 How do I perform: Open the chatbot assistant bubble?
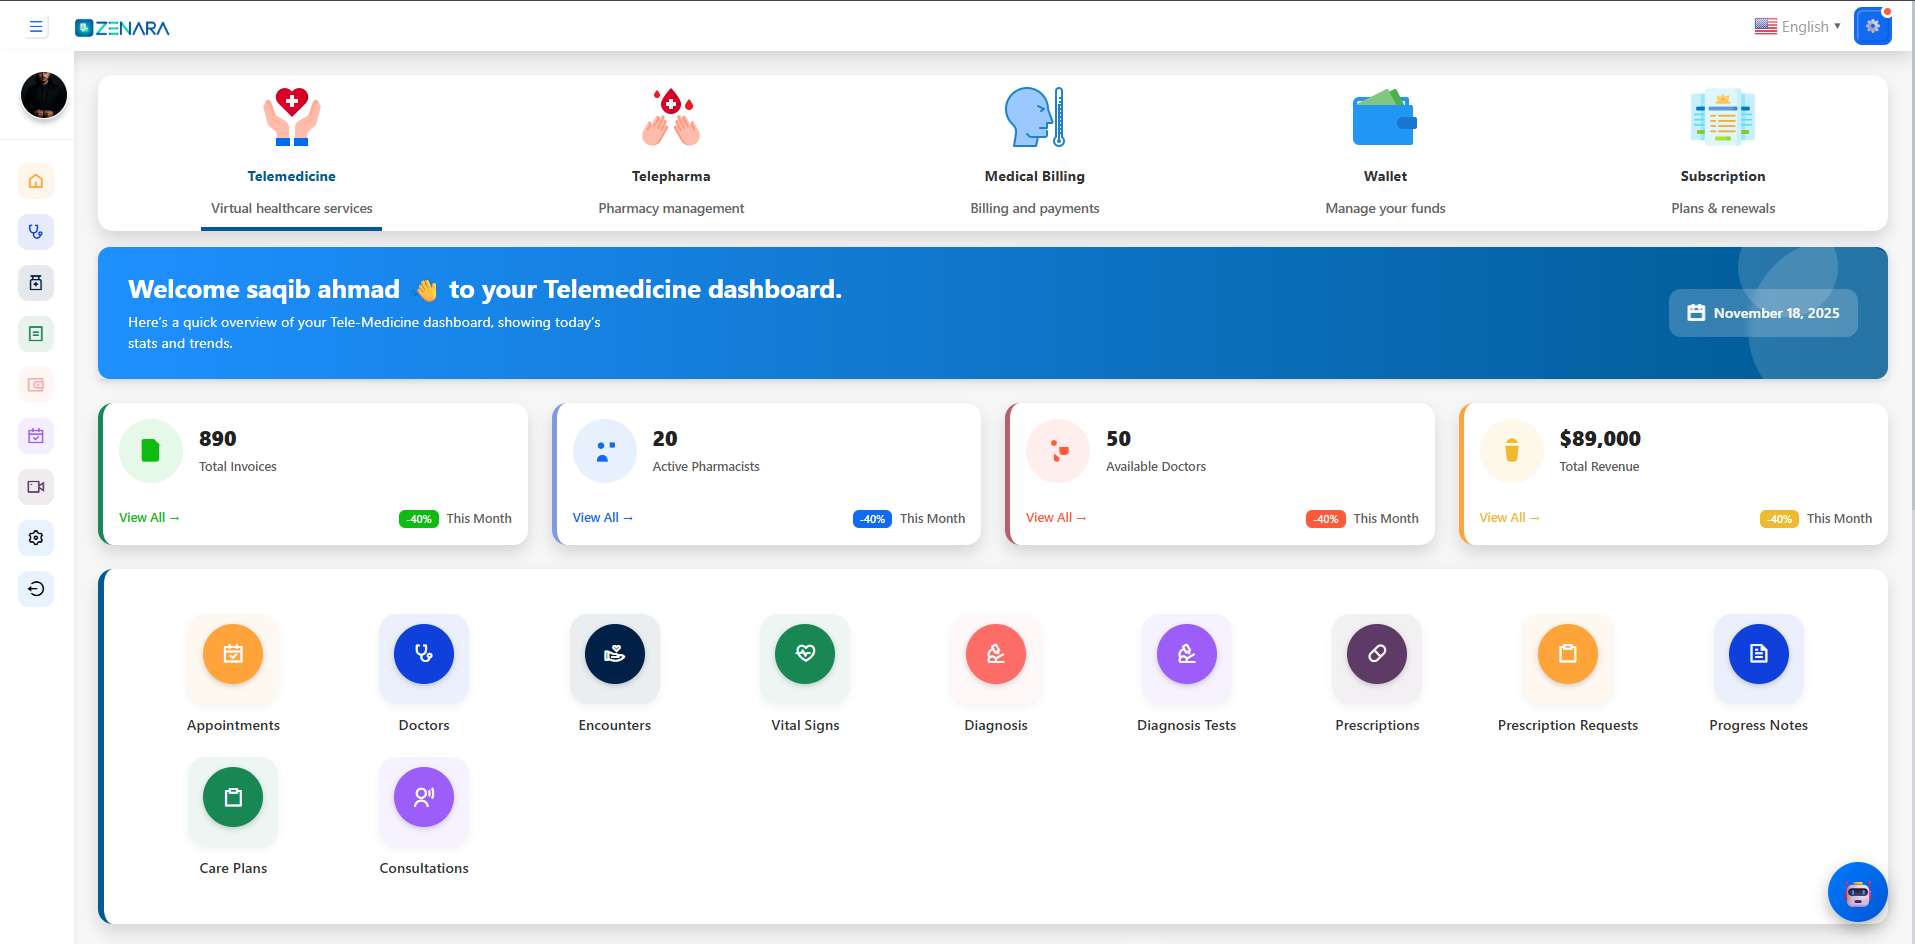coord(1857,892)
